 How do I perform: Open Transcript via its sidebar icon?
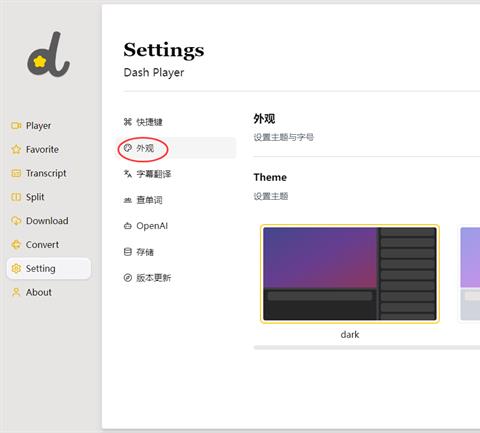click(x=16, y=173)
